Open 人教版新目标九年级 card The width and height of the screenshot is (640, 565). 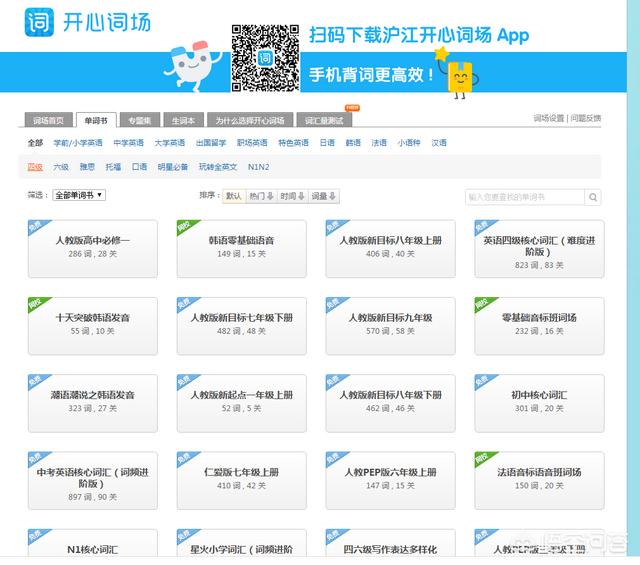(x=391, y=326)
